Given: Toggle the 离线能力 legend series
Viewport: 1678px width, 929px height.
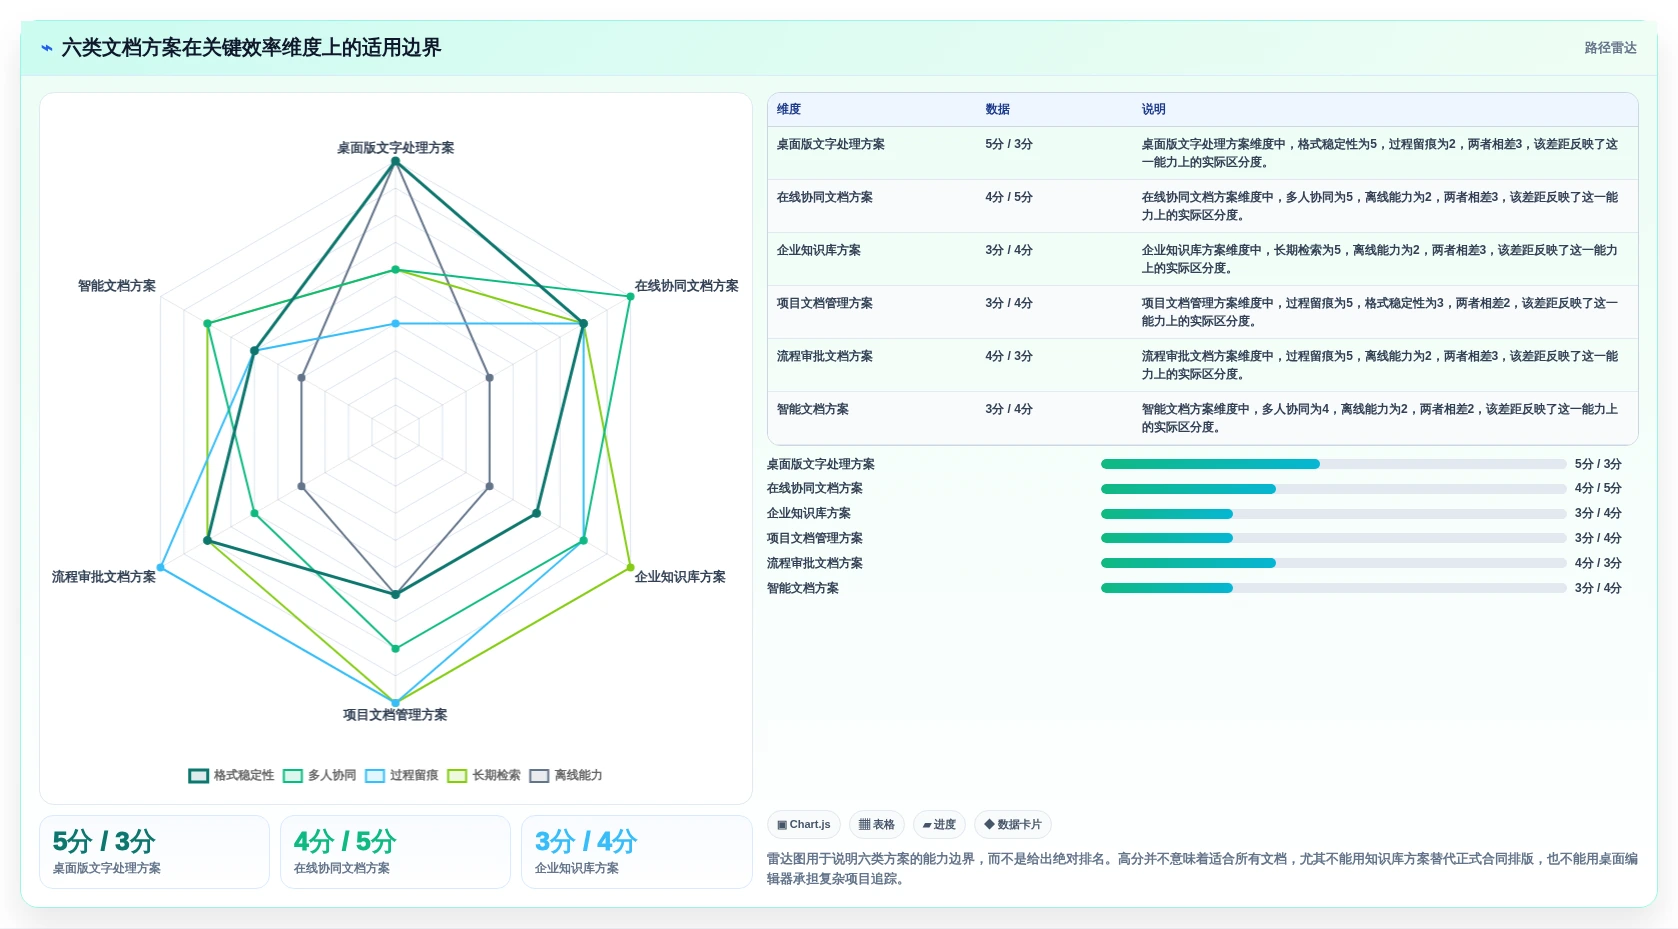Looking at the screenshot, I should coord(566,775).
